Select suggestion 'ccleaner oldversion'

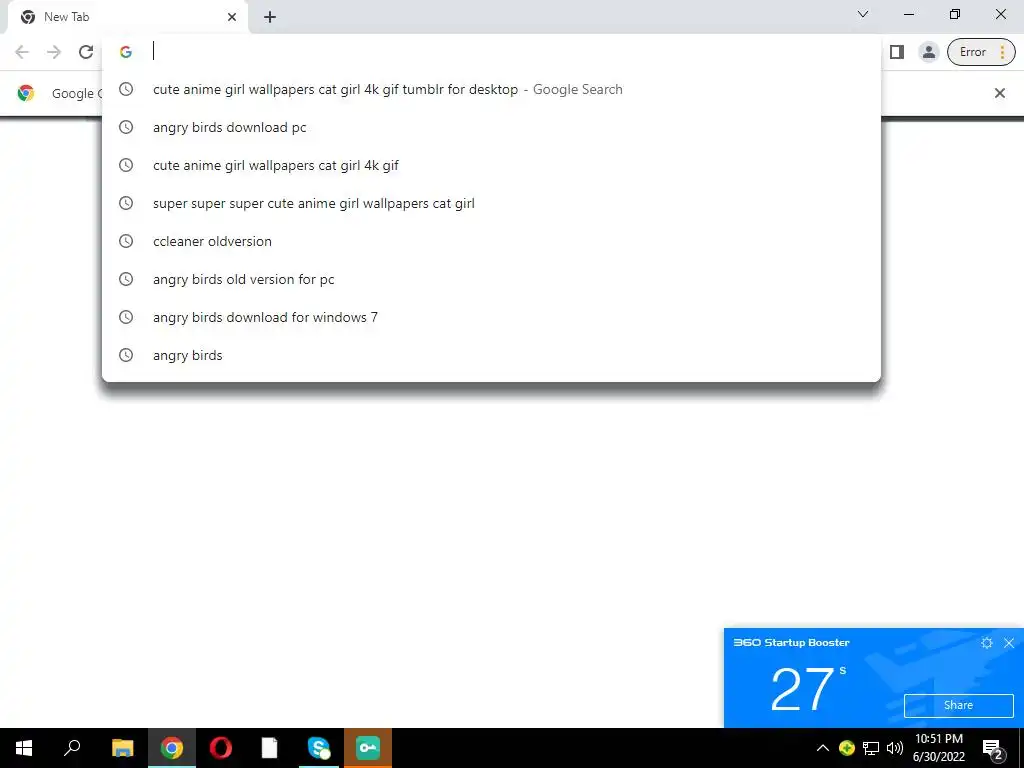coord(491,241)
